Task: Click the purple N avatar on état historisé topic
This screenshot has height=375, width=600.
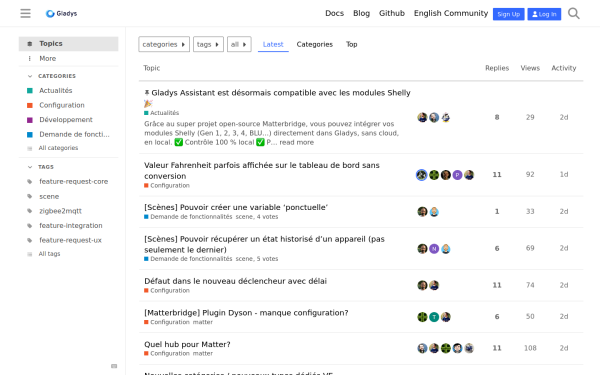Action: tap(434, 249)
